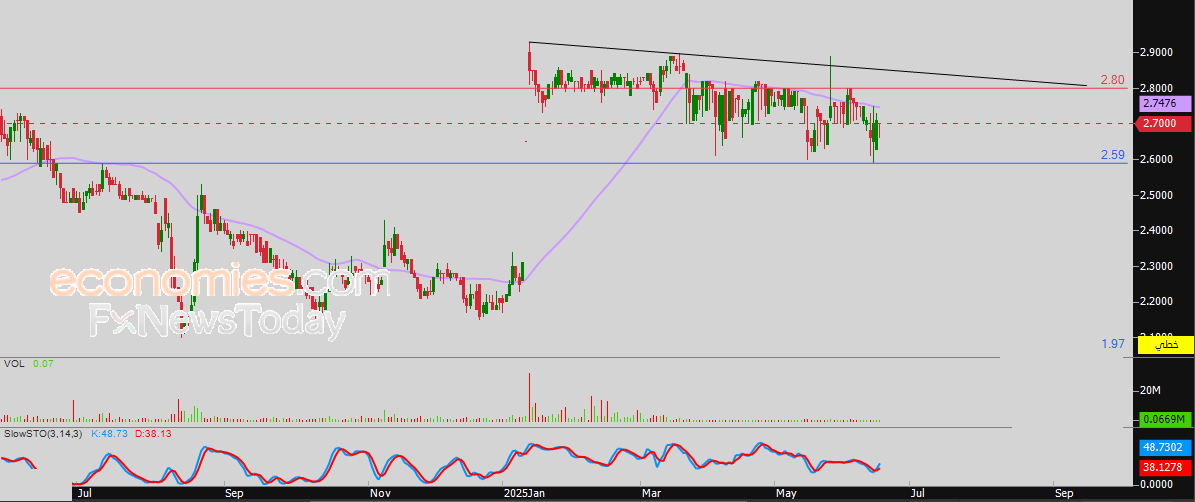Select the blue 2.59 horizontal support line

[x=564, y=163]
